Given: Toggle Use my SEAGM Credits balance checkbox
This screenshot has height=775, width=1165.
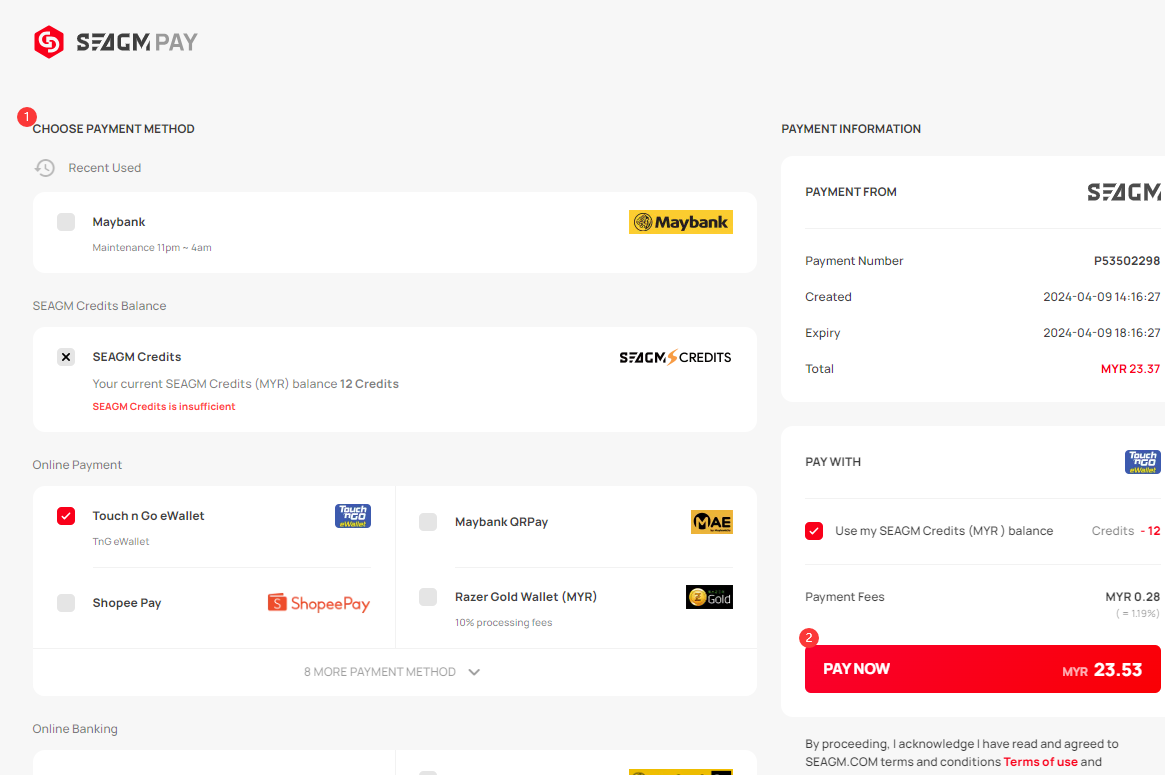Looking at the screenshot, I should coord(814,531).
